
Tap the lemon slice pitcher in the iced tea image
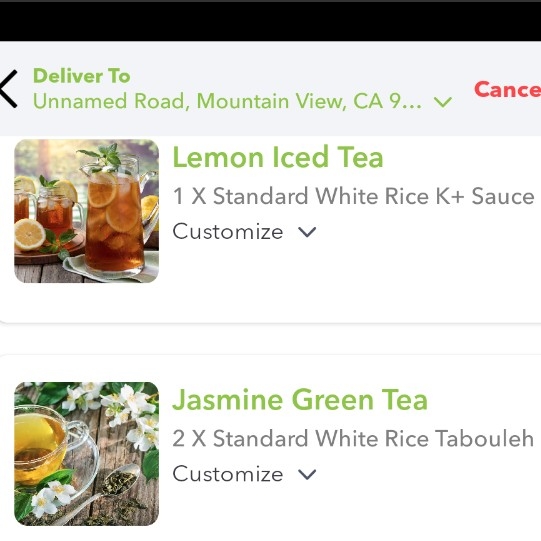[x=116, y=217]
